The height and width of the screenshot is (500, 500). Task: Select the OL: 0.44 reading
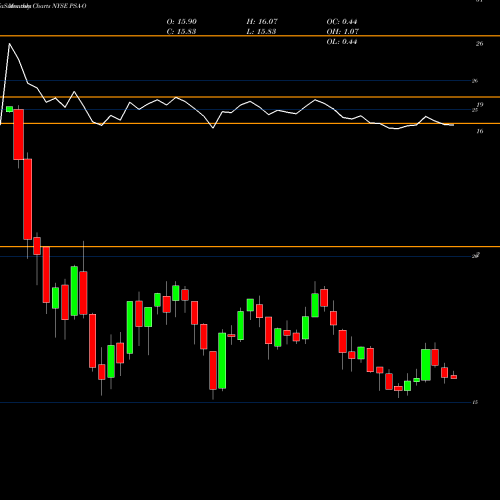(x=342, y=42)
